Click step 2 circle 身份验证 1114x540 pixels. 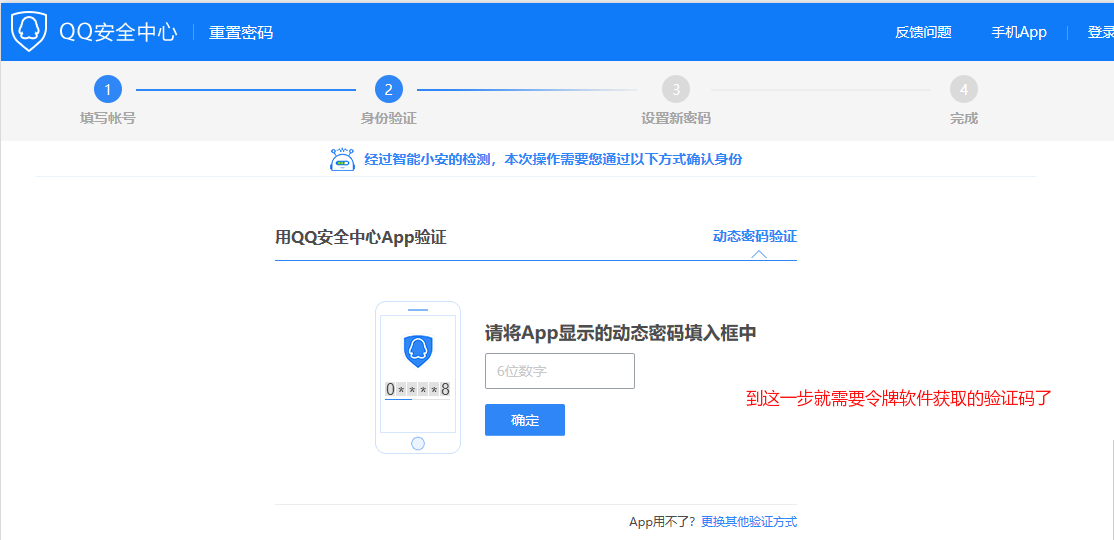click(389, 90)
